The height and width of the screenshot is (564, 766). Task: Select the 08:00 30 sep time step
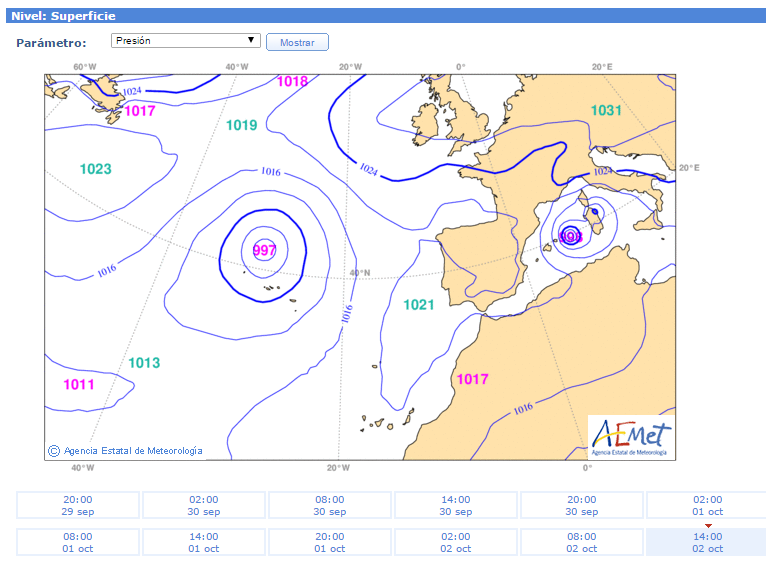330,505
